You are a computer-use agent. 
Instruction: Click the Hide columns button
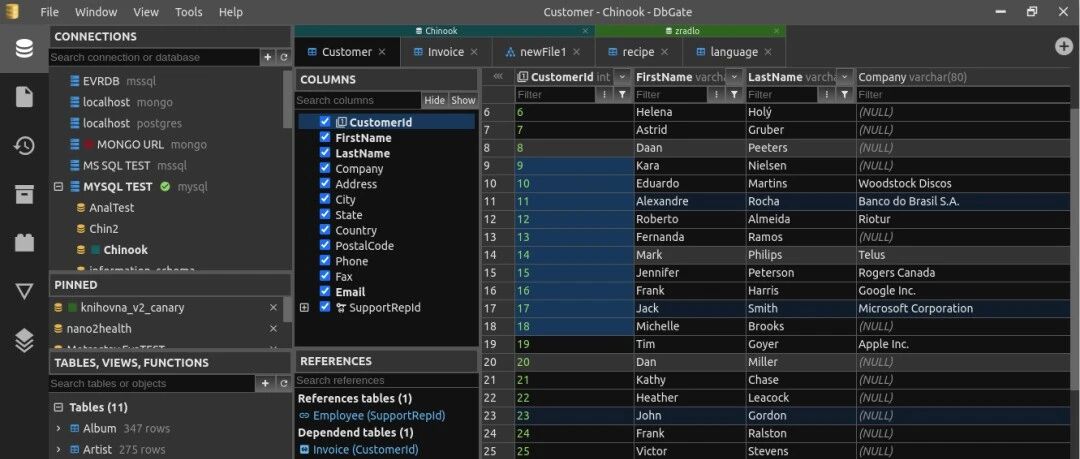click(x=435, y=100)
